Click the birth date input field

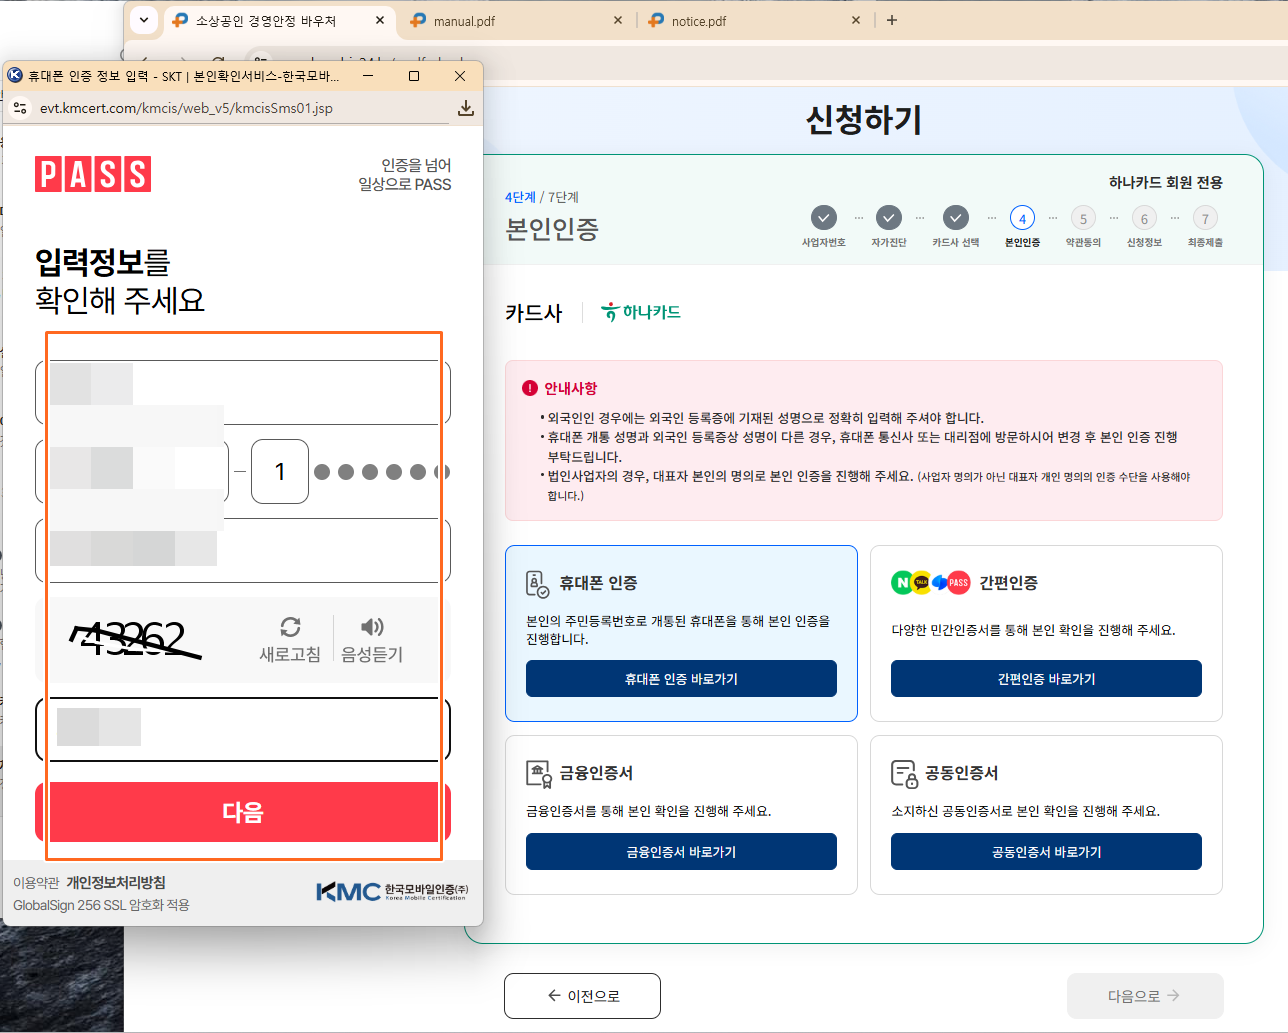pyautogui.click(x=132, y=471)
